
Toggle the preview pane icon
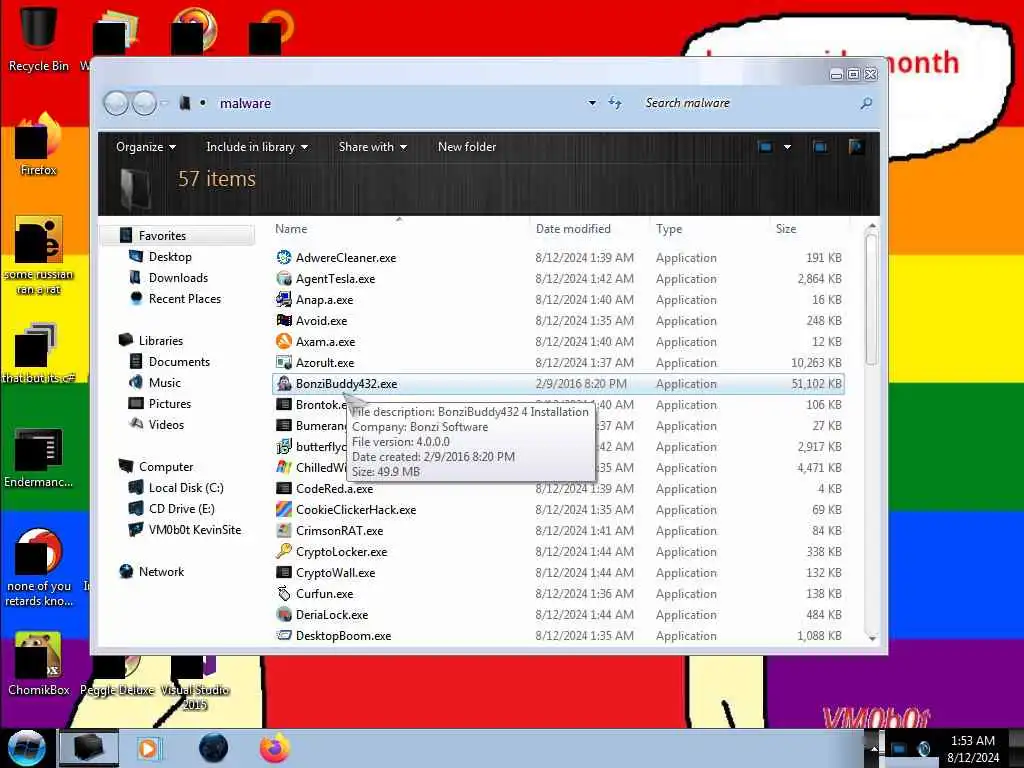coord(820,147)
